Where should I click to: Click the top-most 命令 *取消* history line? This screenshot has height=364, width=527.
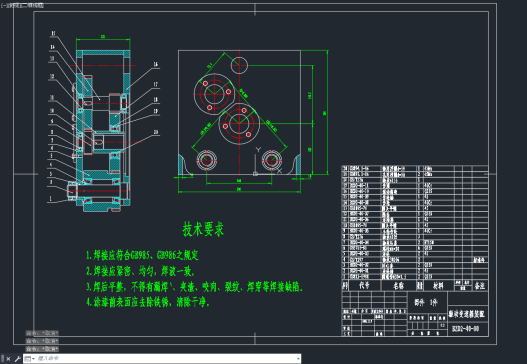coord(42,333)
